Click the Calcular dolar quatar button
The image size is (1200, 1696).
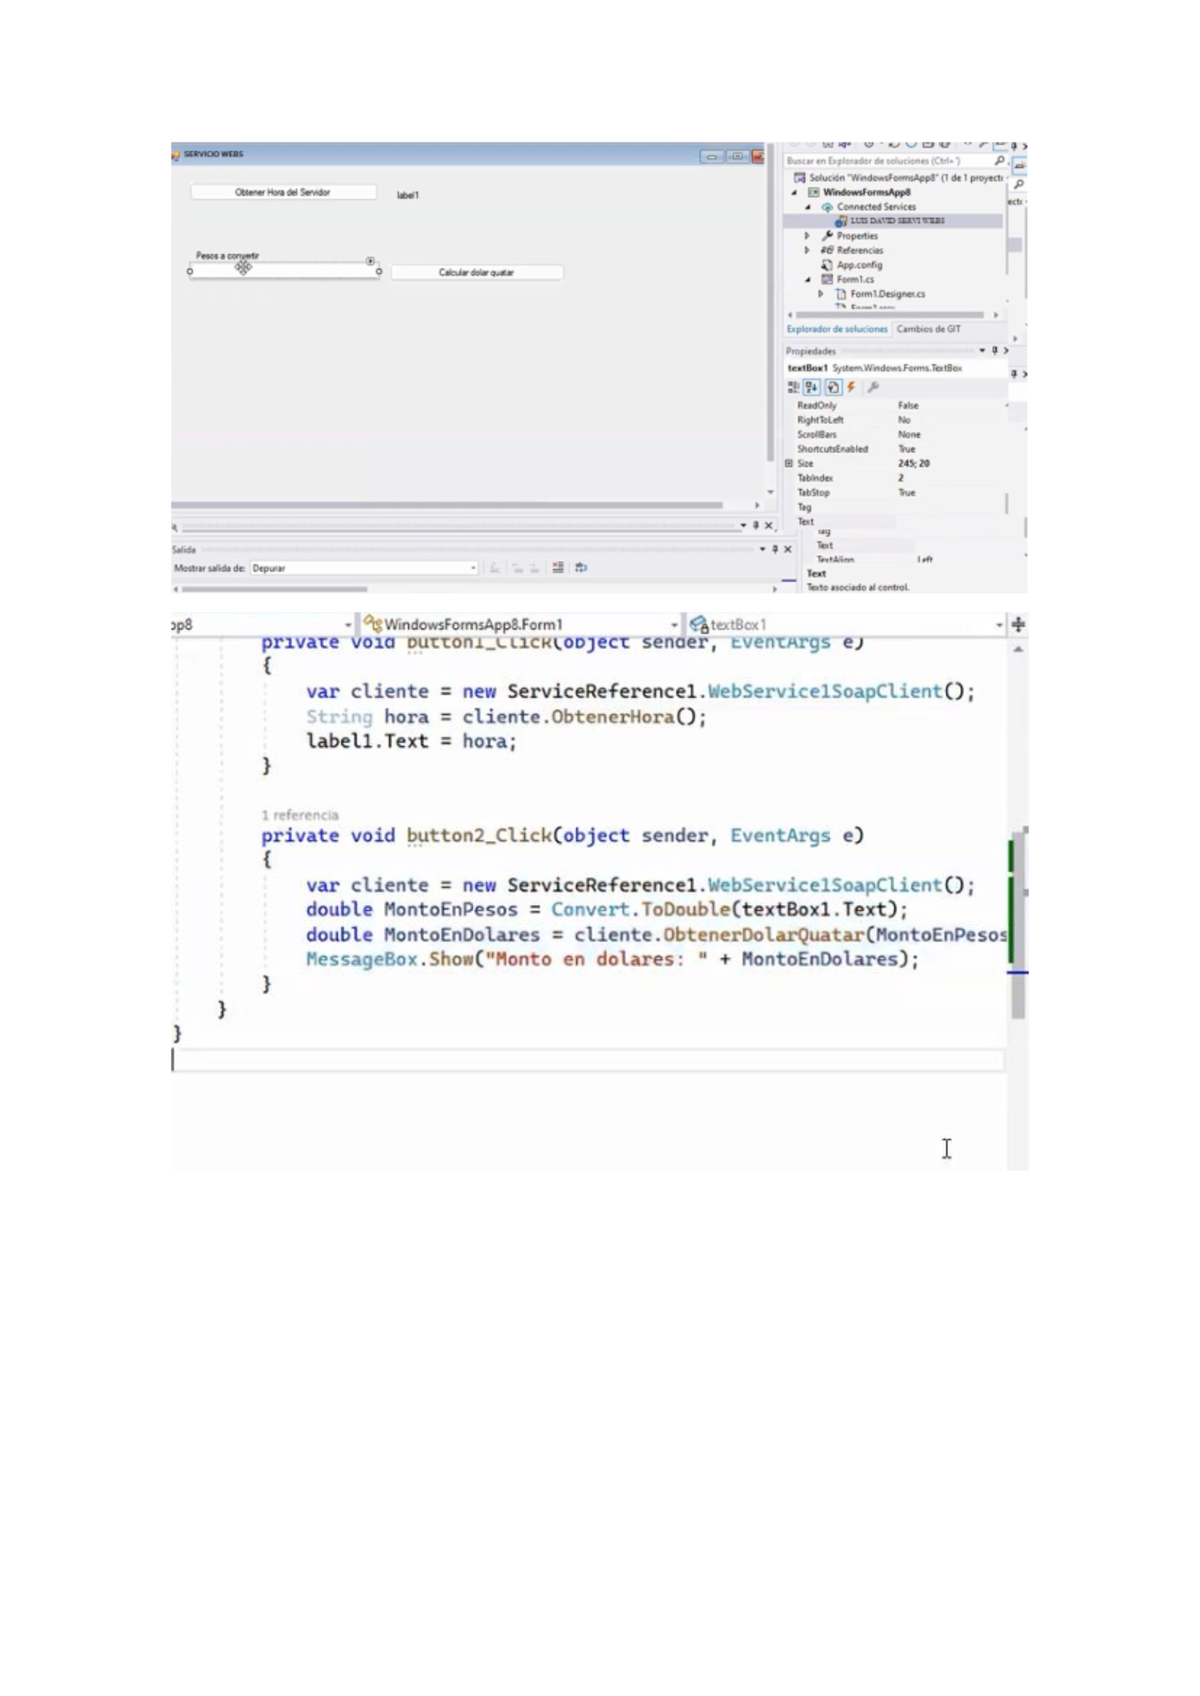[x=476, y=272]
